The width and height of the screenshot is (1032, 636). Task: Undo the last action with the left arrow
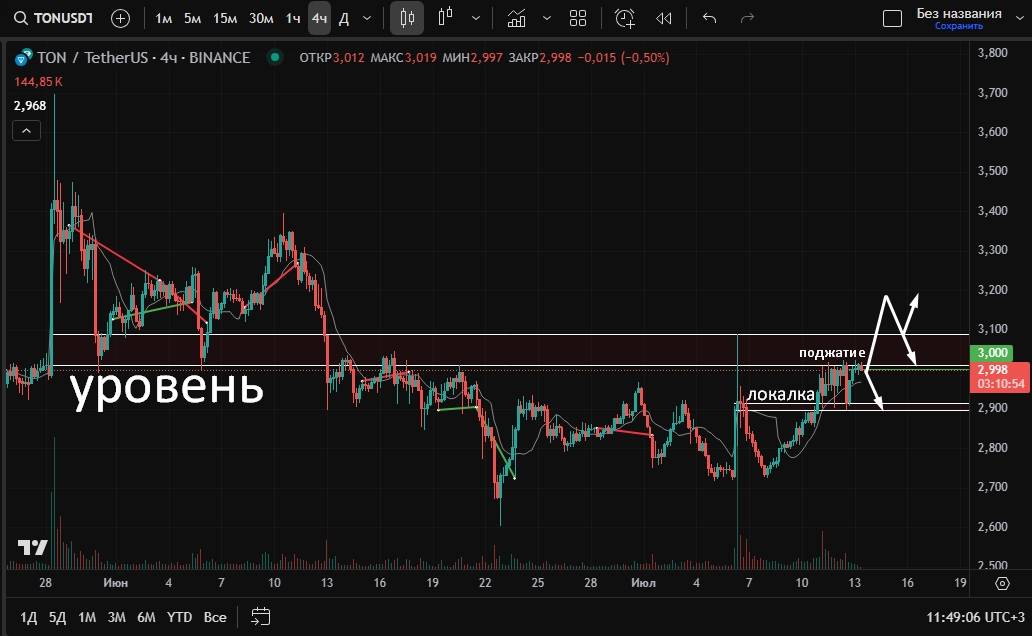pos(709,18)
